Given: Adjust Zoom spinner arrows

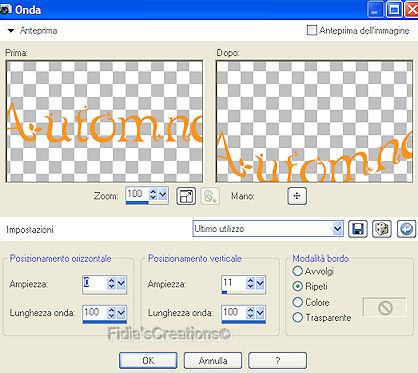Looking at the screenshot, I should [x=153, y=194].
